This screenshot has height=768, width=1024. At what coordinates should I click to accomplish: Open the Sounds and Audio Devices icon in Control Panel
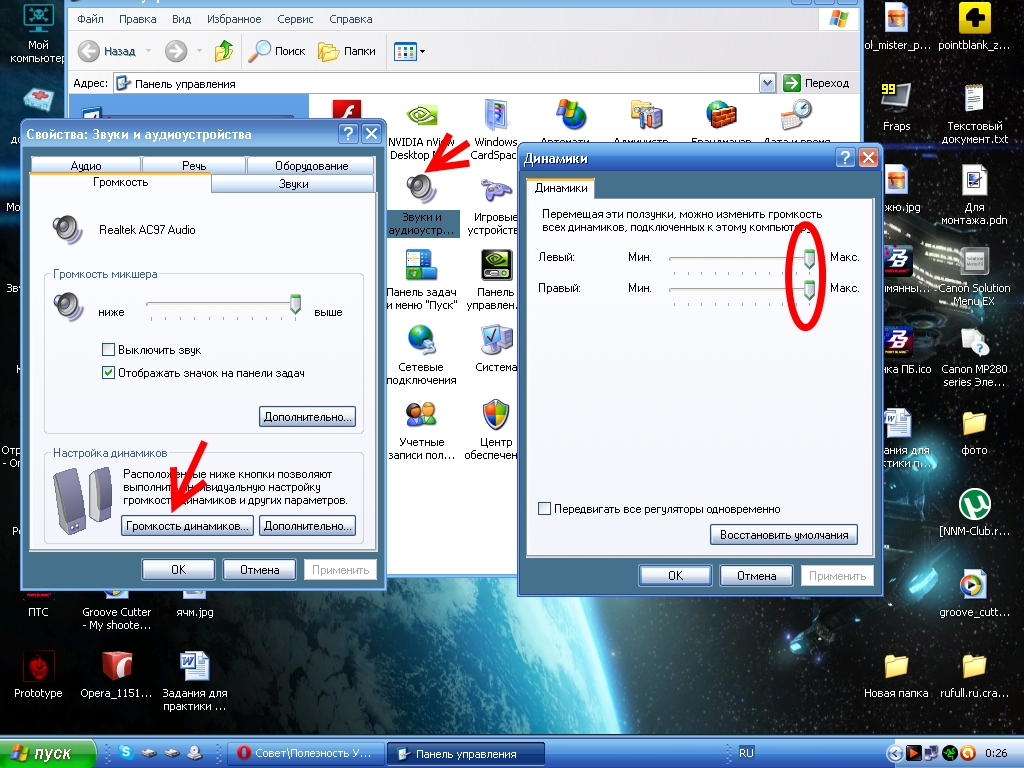[x=422, y=204]
